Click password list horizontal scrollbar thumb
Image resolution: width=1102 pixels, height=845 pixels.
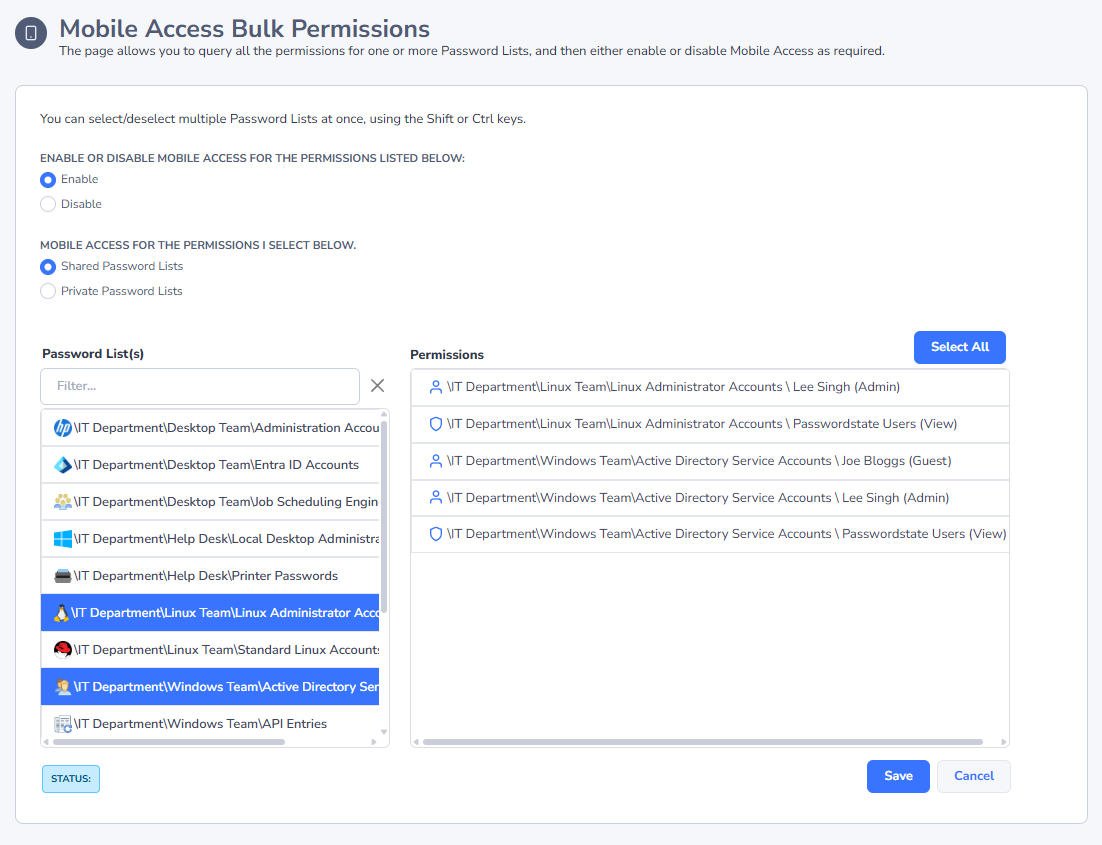pyautogui.click(x=169, y=742)
